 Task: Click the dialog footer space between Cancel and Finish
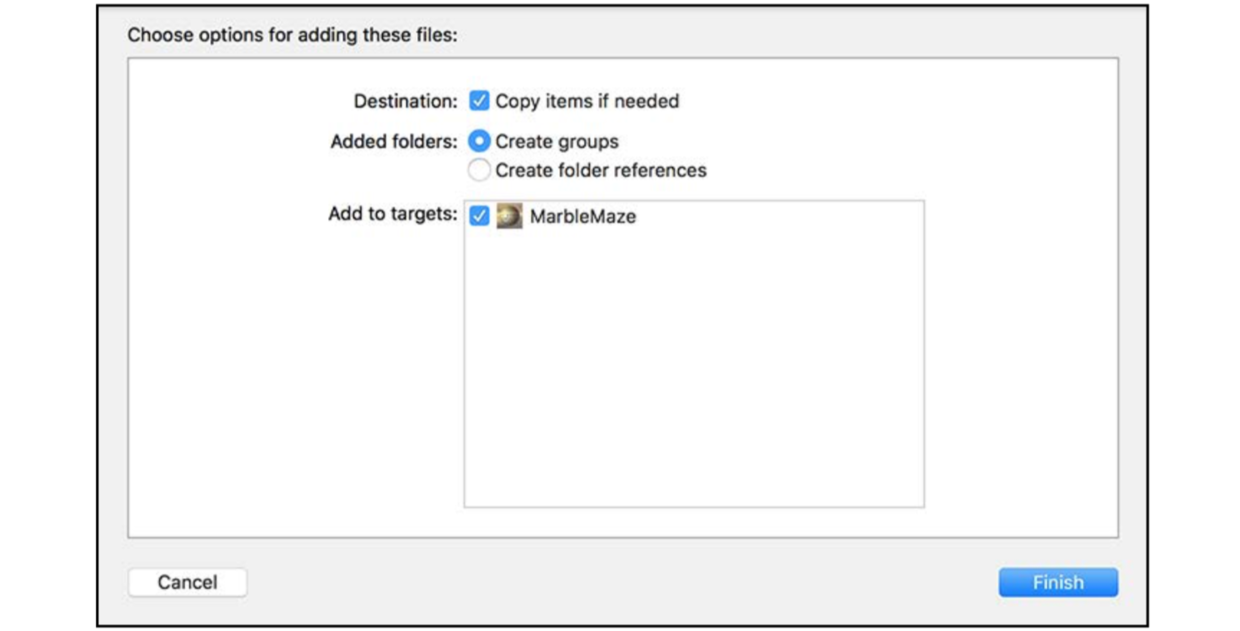[622, 582]
